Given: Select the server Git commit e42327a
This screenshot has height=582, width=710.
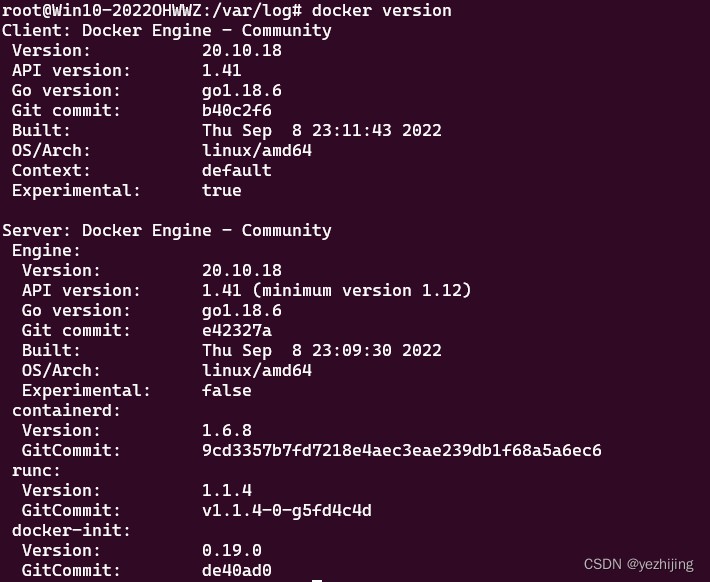Looking at the screenshot, I should click(236, 330).
